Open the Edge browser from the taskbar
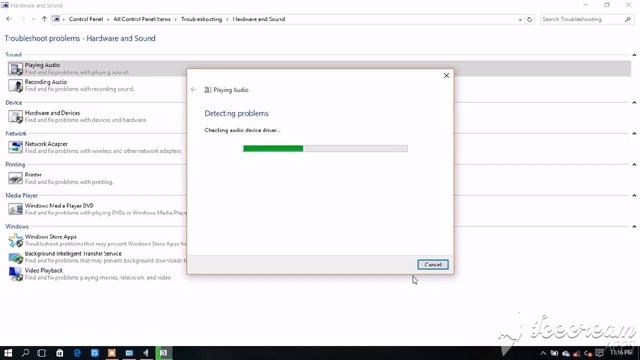The width and height of the screenshot is (640, 360). 77,353
